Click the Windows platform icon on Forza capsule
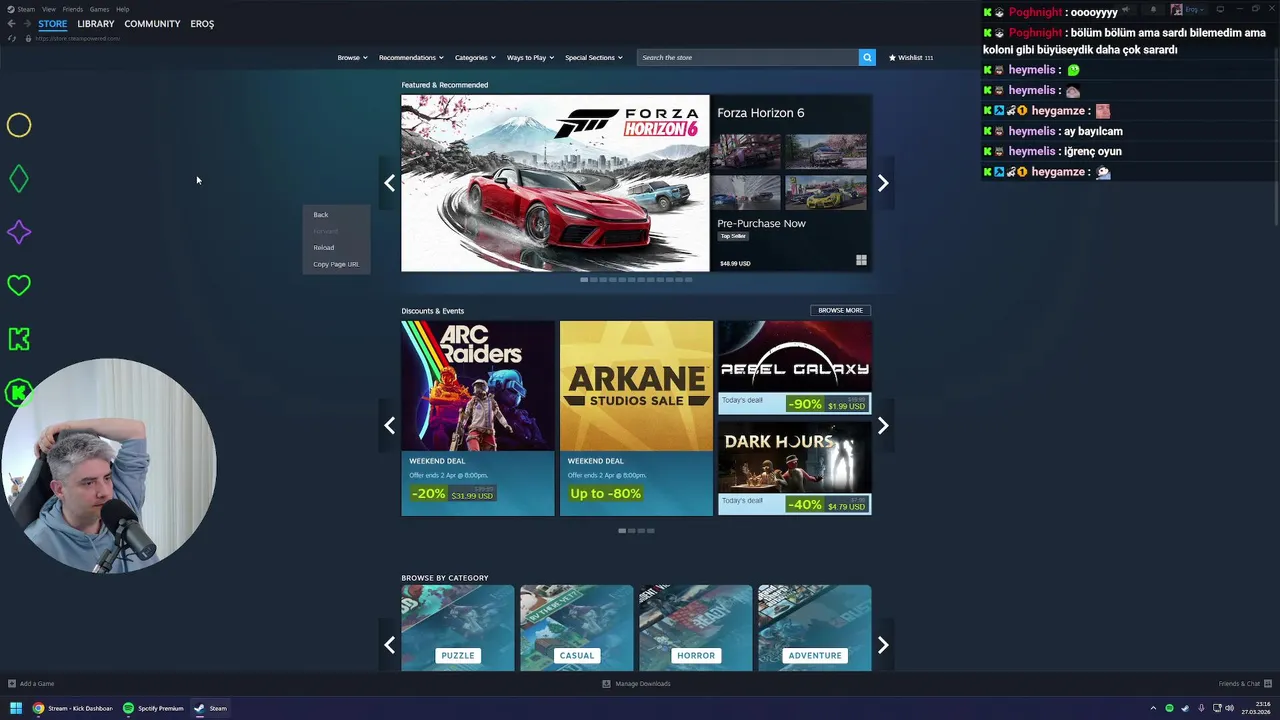 861,260
